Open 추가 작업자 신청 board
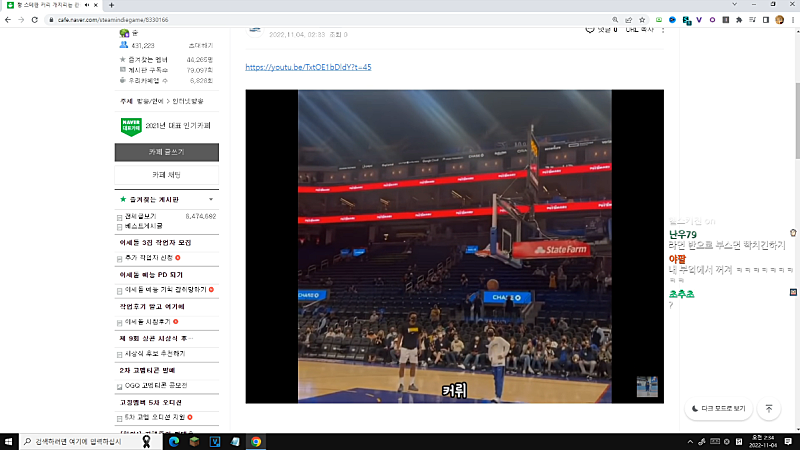Image resolution: width=800 pixels, height=450 pixels. pyautogui.click(x=149, y=258)
